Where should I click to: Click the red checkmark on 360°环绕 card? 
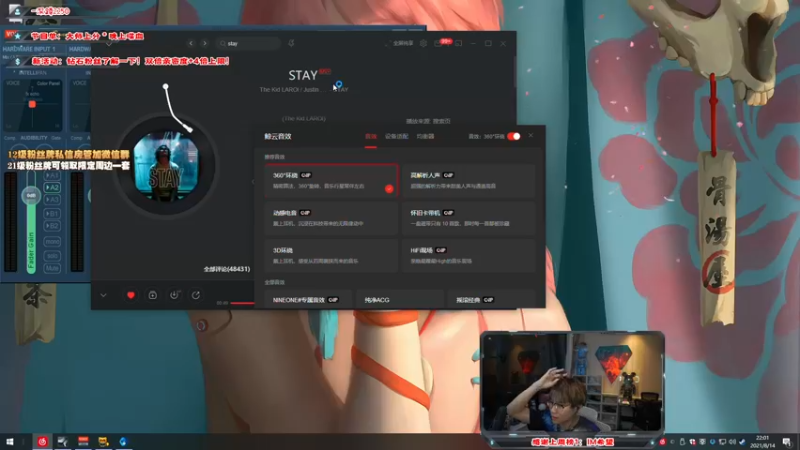(389, 189)
